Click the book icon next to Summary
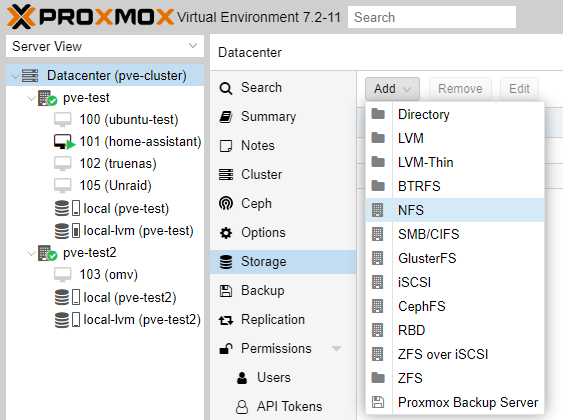Screen dimensions: 563x420 tap(226, 117)
